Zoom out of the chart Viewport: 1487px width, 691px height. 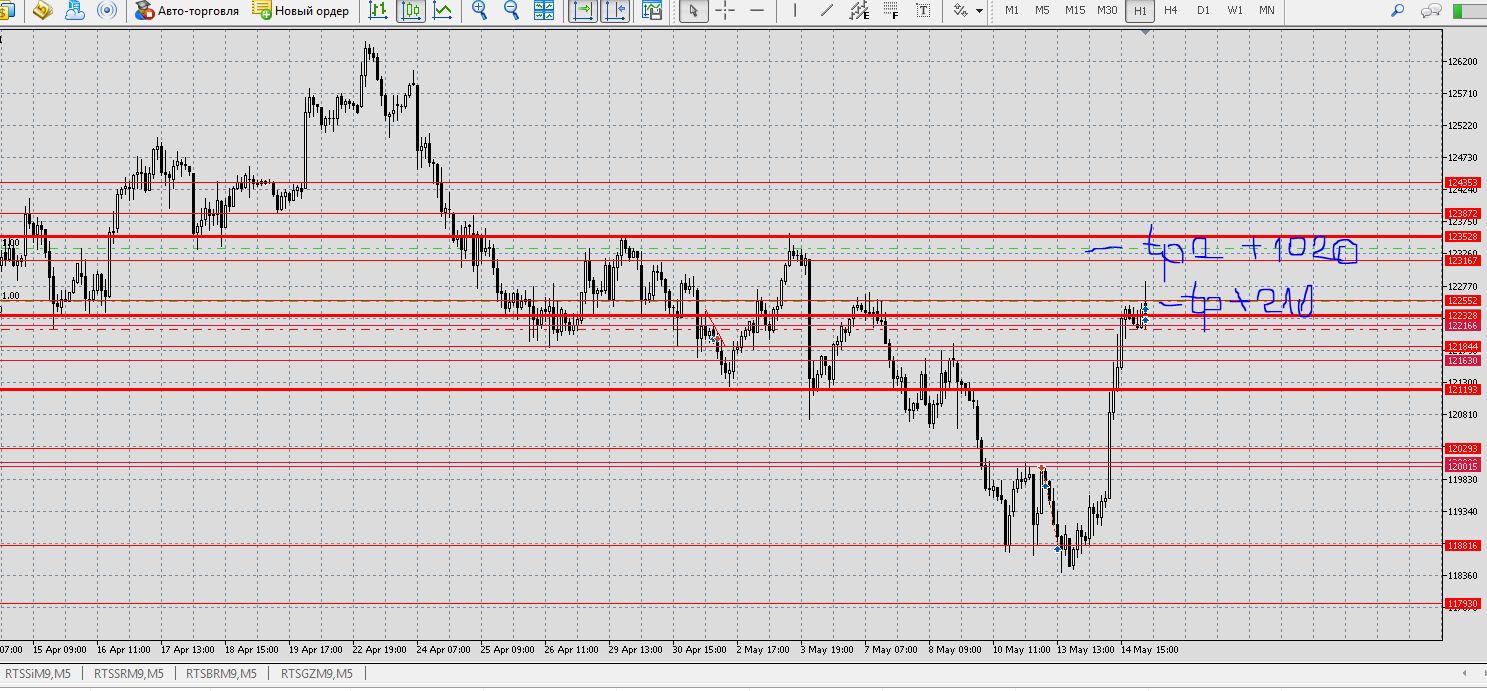(x=511, y=11)
